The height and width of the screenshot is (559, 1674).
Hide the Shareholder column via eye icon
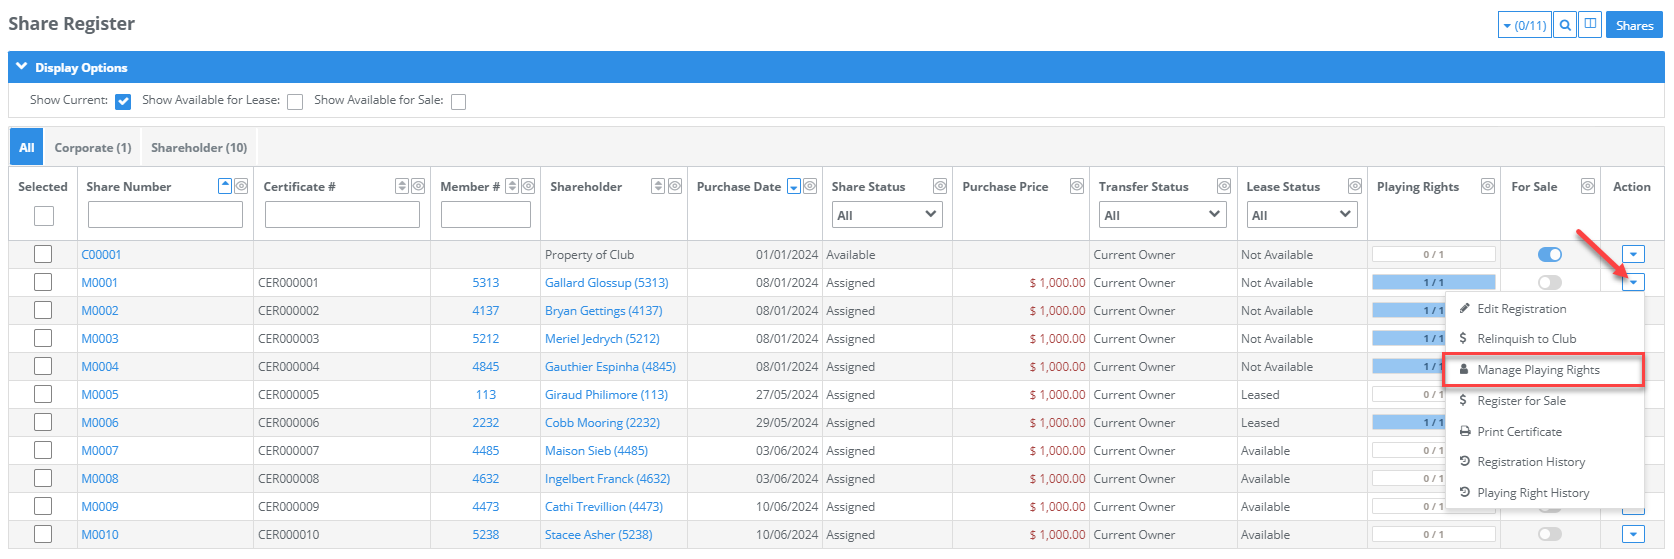(675, 186)
